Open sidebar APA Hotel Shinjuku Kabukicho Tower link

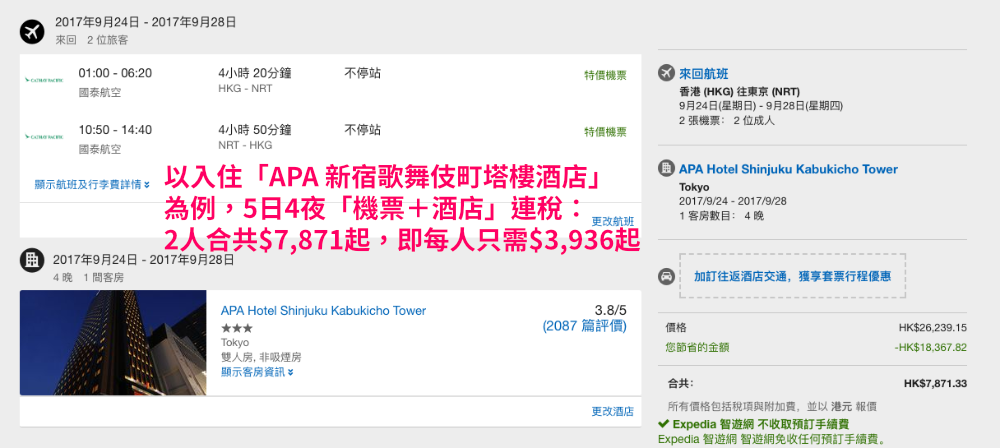click(x=788, y=169)
